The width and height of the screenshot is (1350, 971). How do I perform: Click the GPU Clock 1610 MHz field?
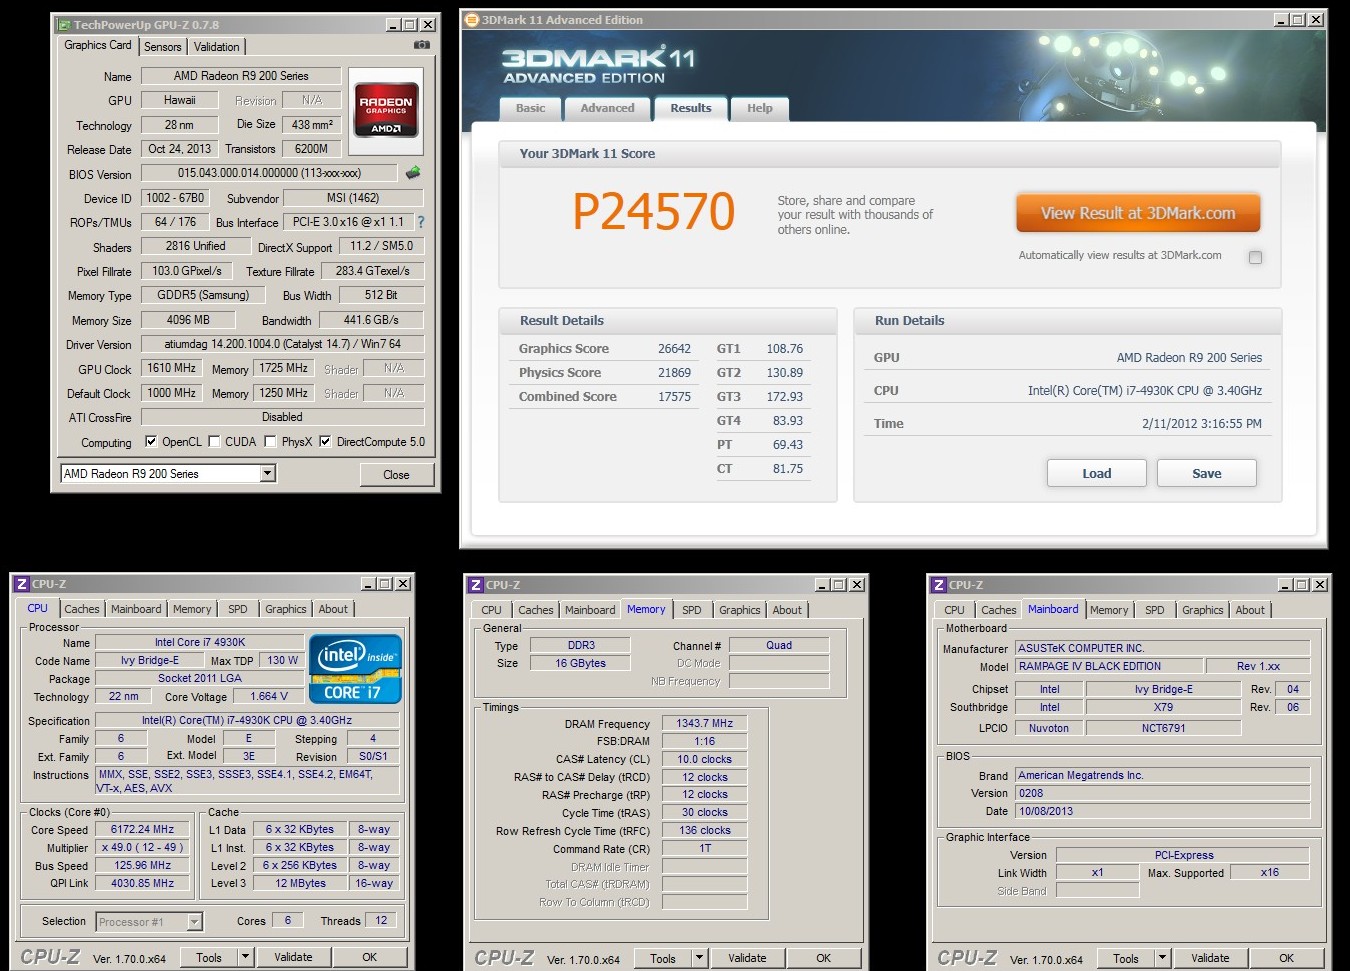(172, 368)
